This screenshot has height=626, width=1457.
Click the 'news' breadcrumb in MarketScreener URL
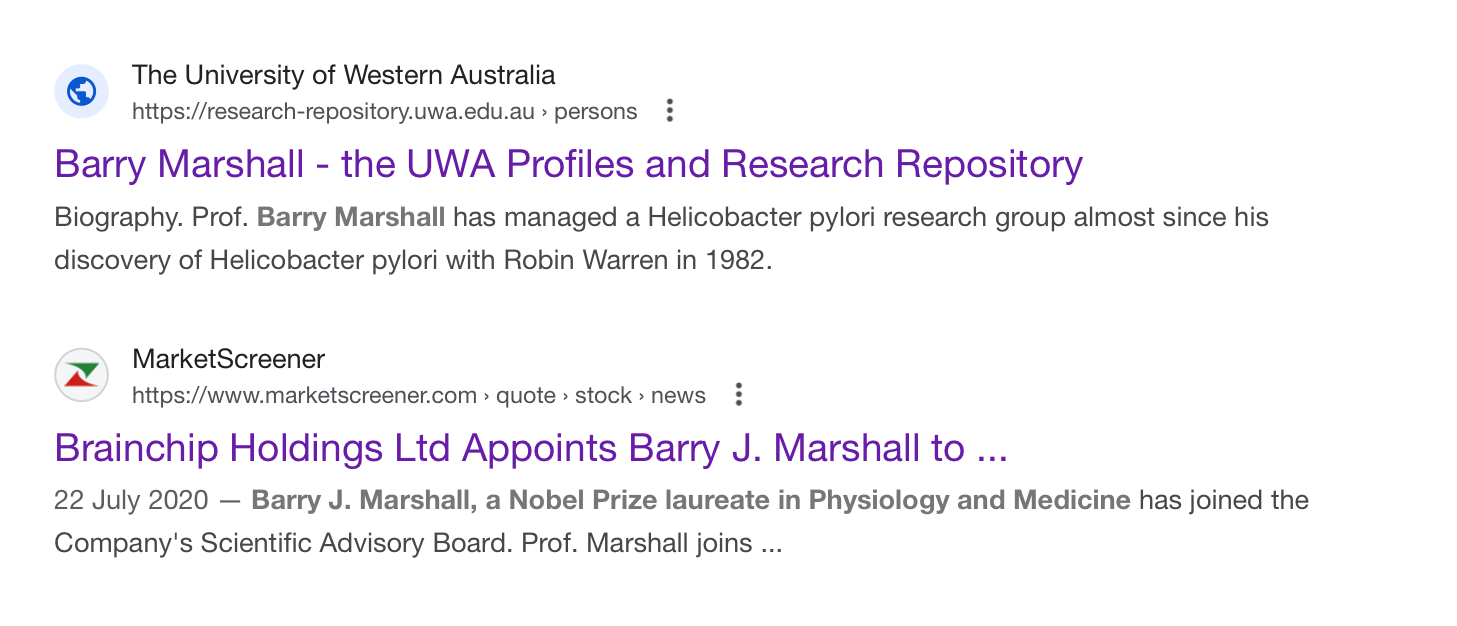pyautogui.click(x=678, y=396)
